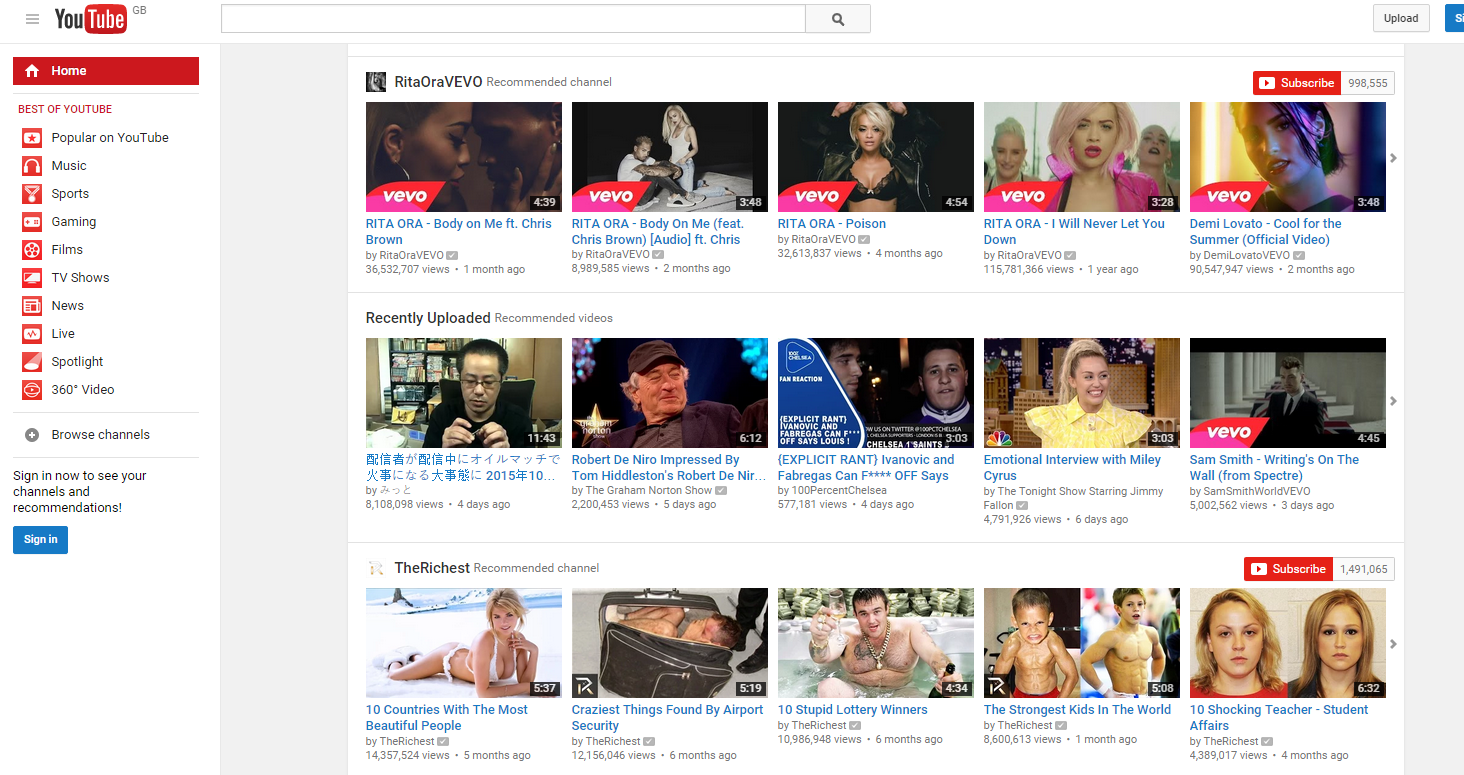
Task: Play Robert De Niro video thumbnail
Action: pyautogui.click(x=670, y=393)
